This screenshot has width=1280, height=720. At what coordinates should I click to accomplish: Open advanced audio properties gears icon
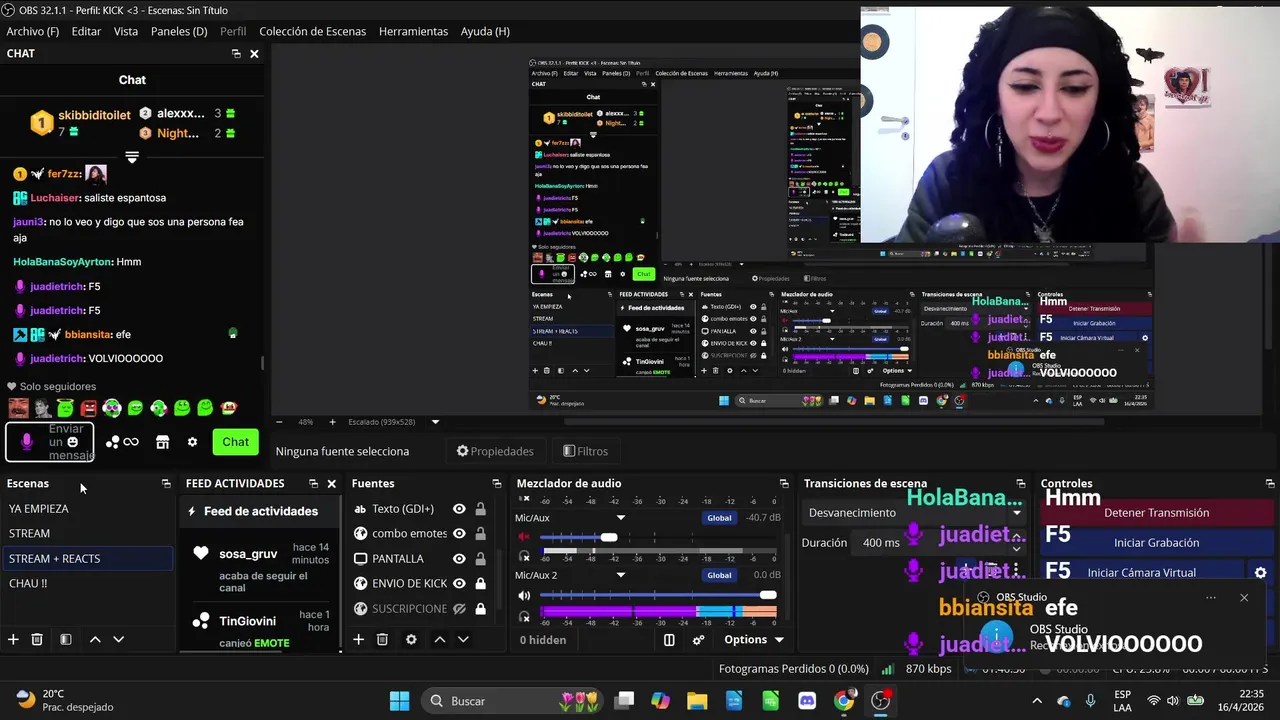(699, 640)
